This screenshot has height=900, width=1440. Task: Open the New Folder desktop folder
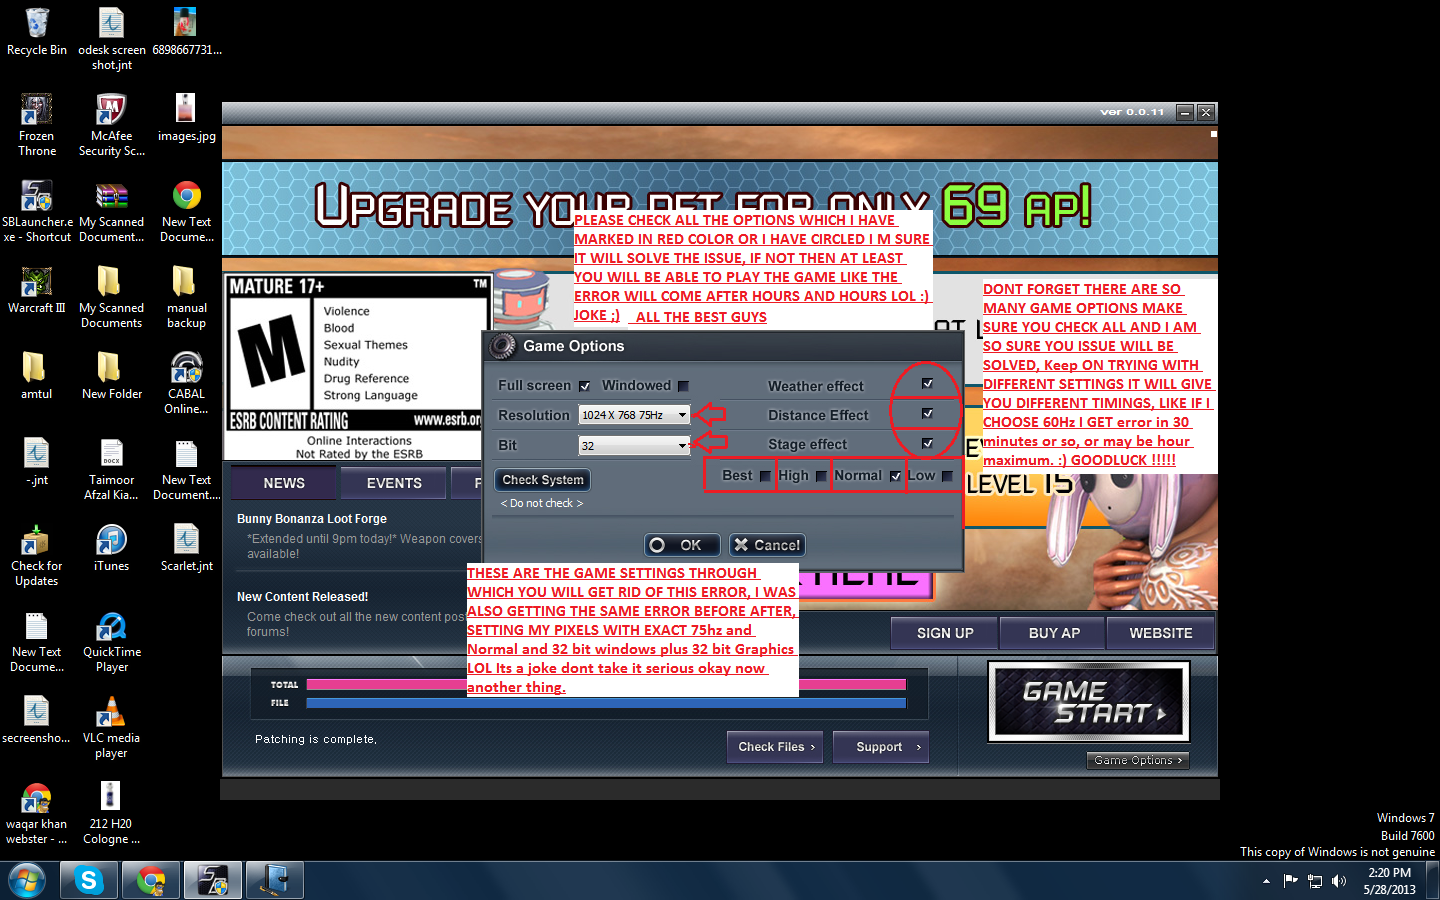(x=112, y=376)
